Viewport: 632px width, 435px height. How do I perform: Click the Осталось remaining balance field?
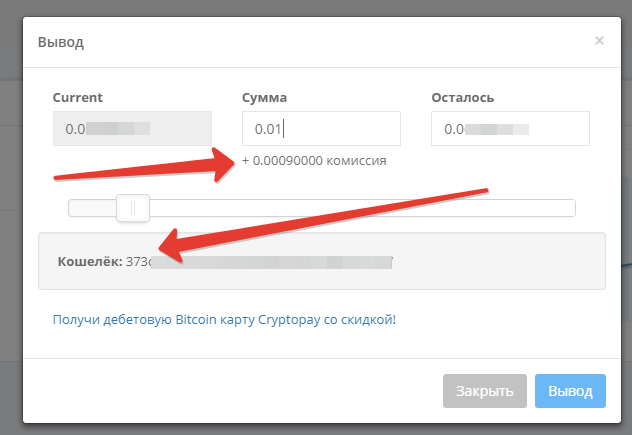[x=510, y=128]
